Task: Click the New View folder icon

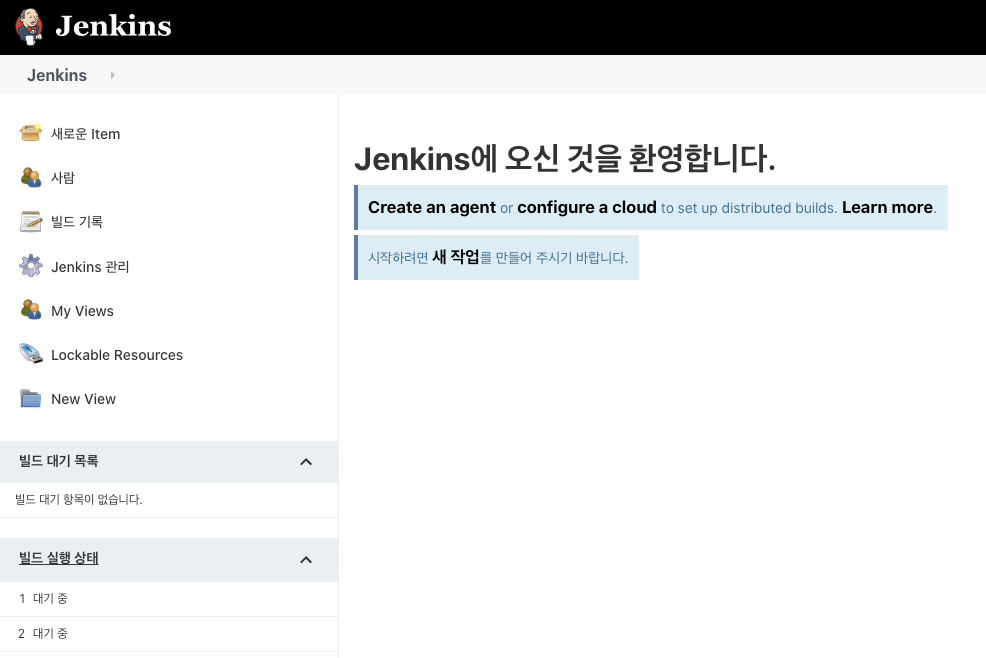Action: 31,398
